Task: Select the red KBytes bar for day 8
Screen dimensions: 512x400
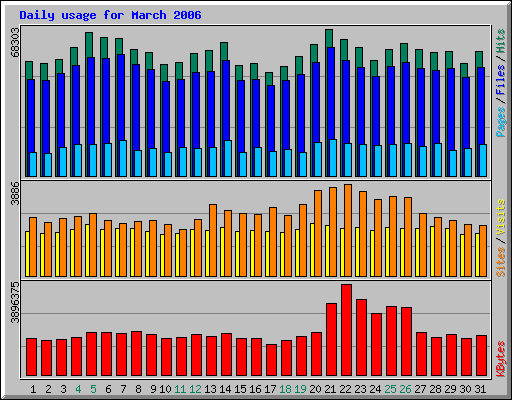Action: pyautogui.click(x=136, y=354)
